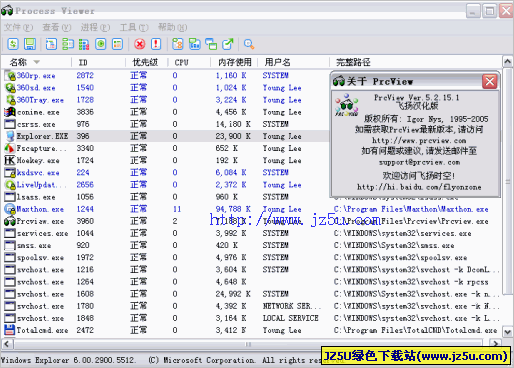The width and height of the screenshot is (514, 368).
Task: Click the overlapping windows toolbar icon
Action: pyautogui.click(x=211, y=44)
